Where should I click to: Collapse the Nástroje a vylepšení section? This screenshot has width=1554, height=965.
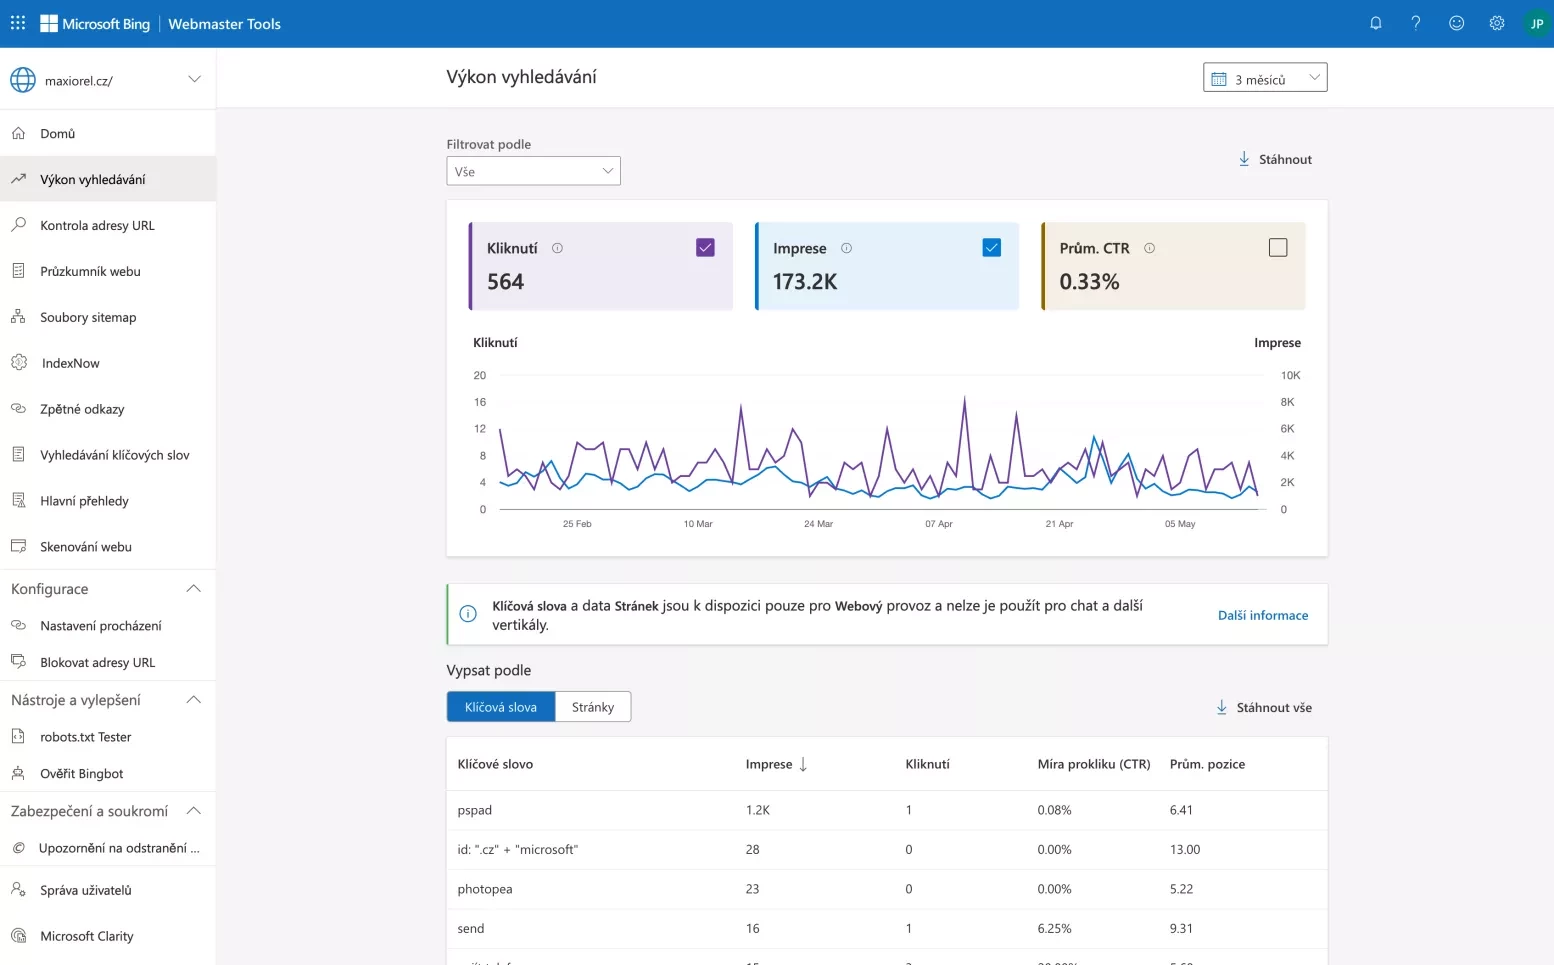(x=194, y=699)
